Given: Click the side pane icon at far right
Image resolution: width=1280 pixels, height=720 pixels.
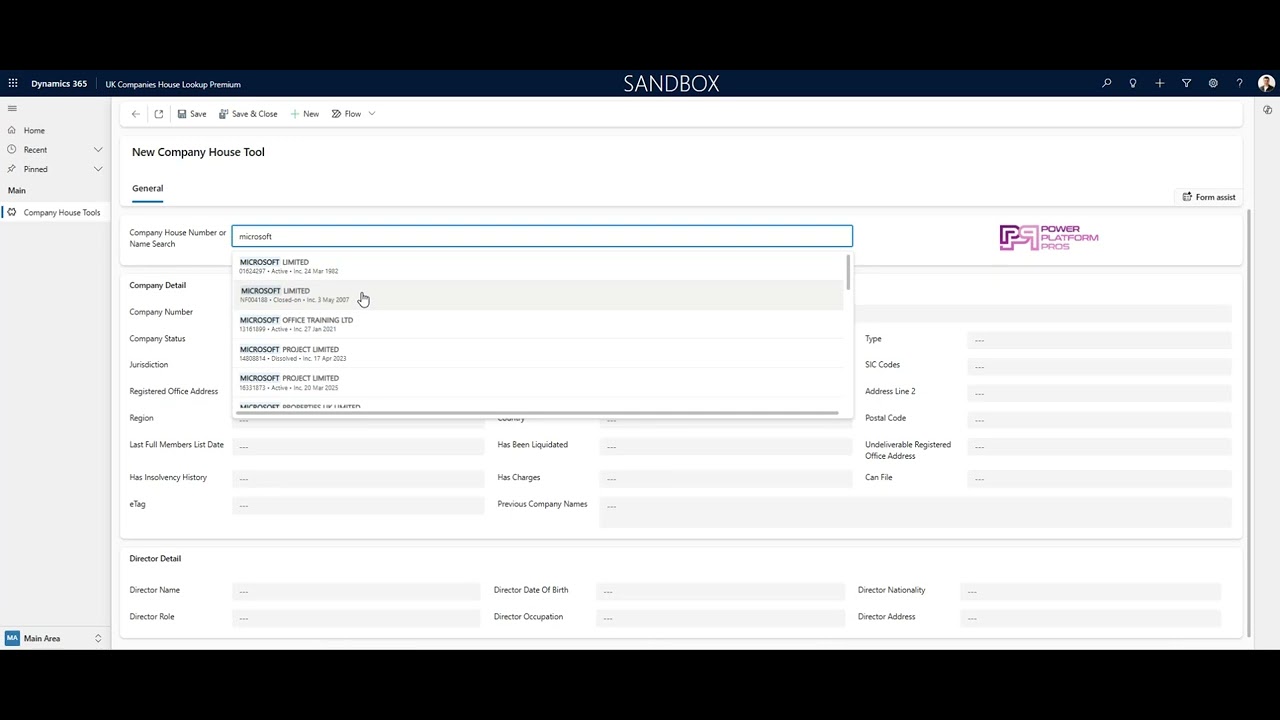Looking at the screenshot, I should [1267, 110].
